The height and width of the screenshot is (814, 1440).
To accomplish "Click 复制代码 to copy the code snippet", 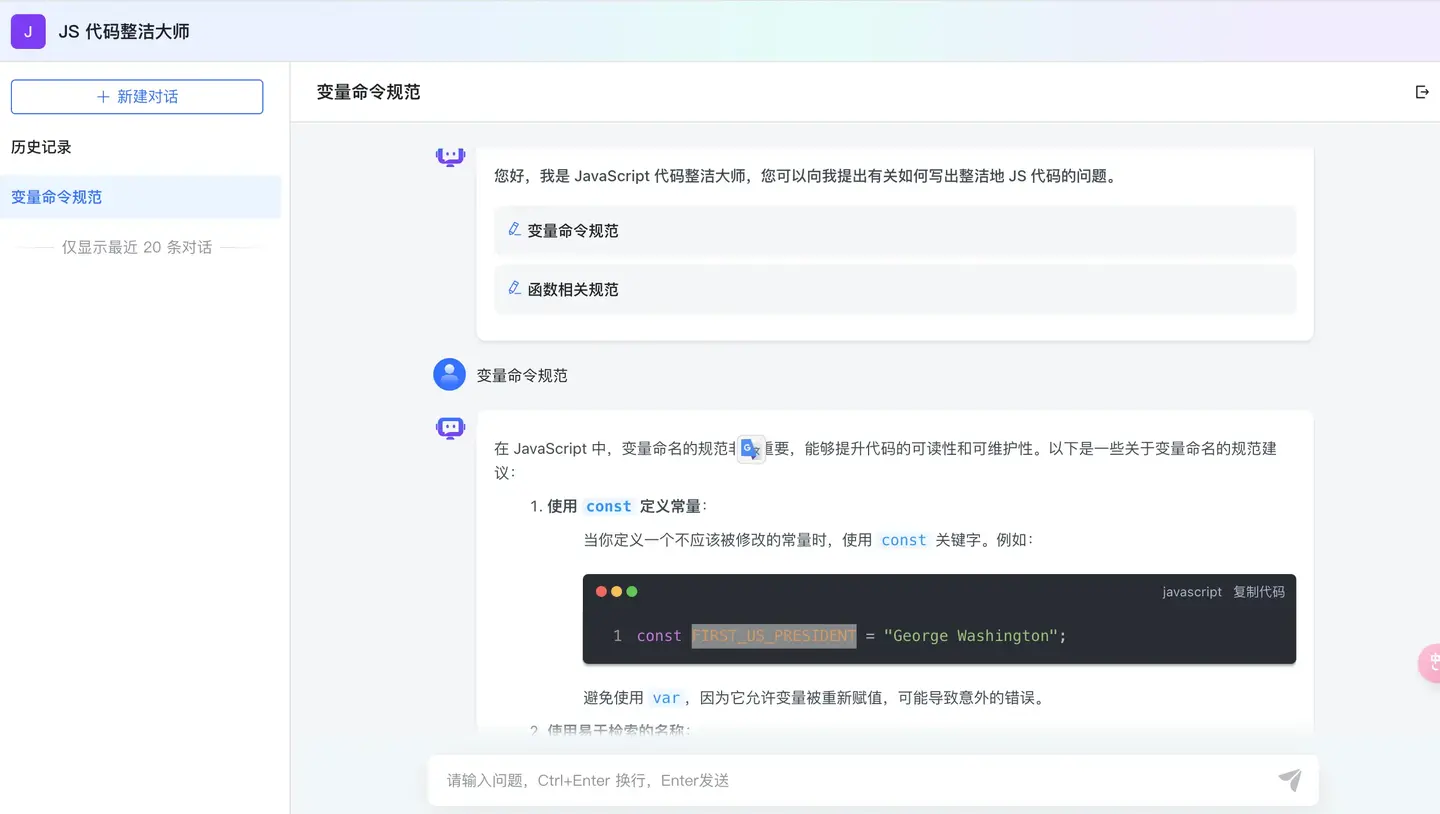I will coord(1258,591).
